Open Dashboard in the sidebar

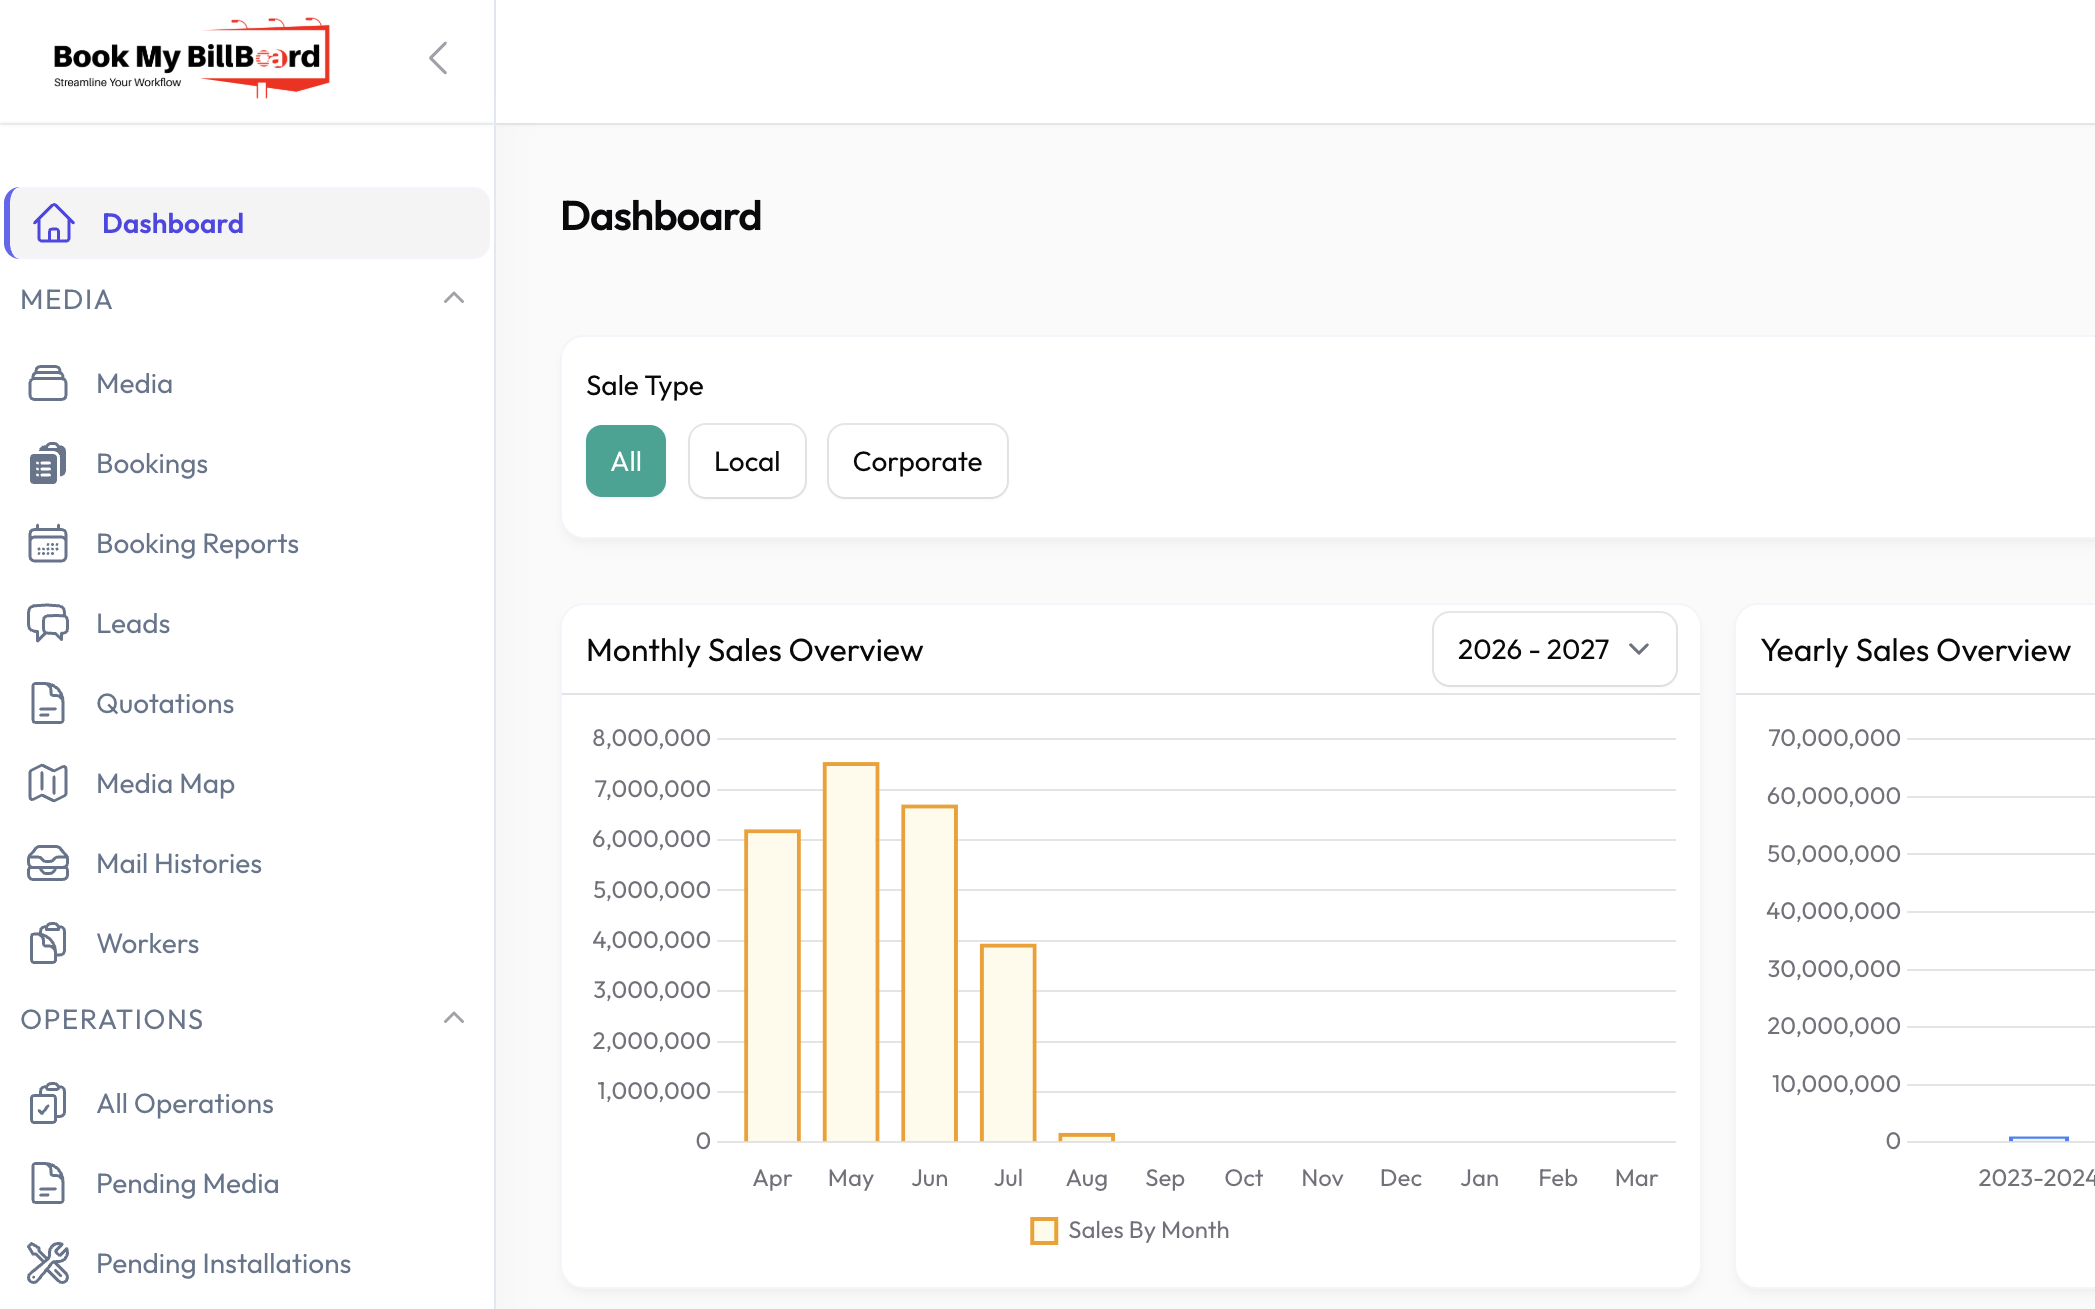pos(248,223)
